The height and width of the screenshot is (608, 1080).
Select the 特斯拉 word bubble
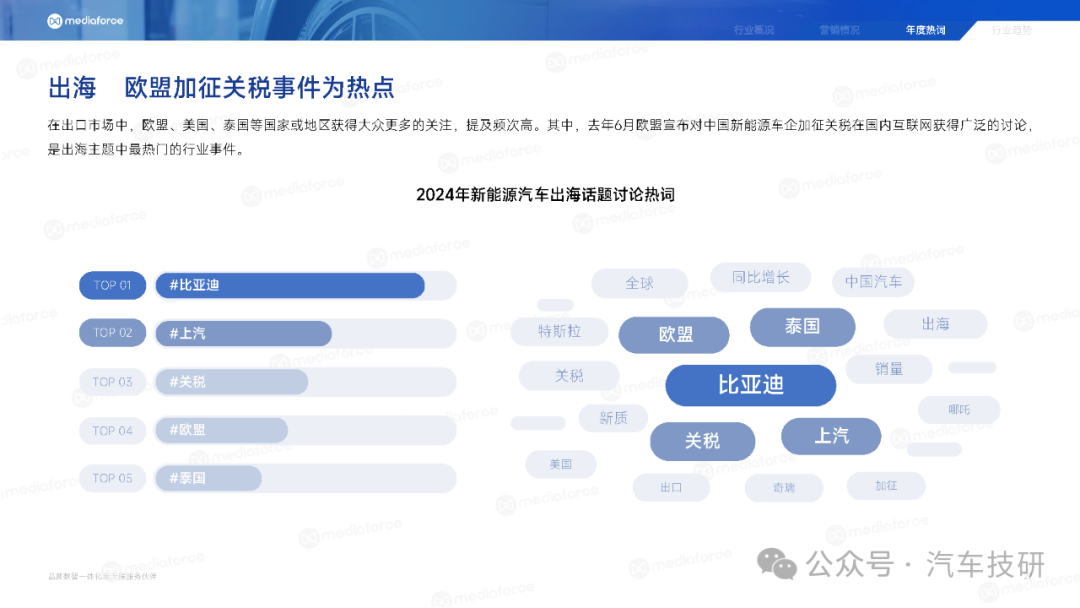point(559,331)
